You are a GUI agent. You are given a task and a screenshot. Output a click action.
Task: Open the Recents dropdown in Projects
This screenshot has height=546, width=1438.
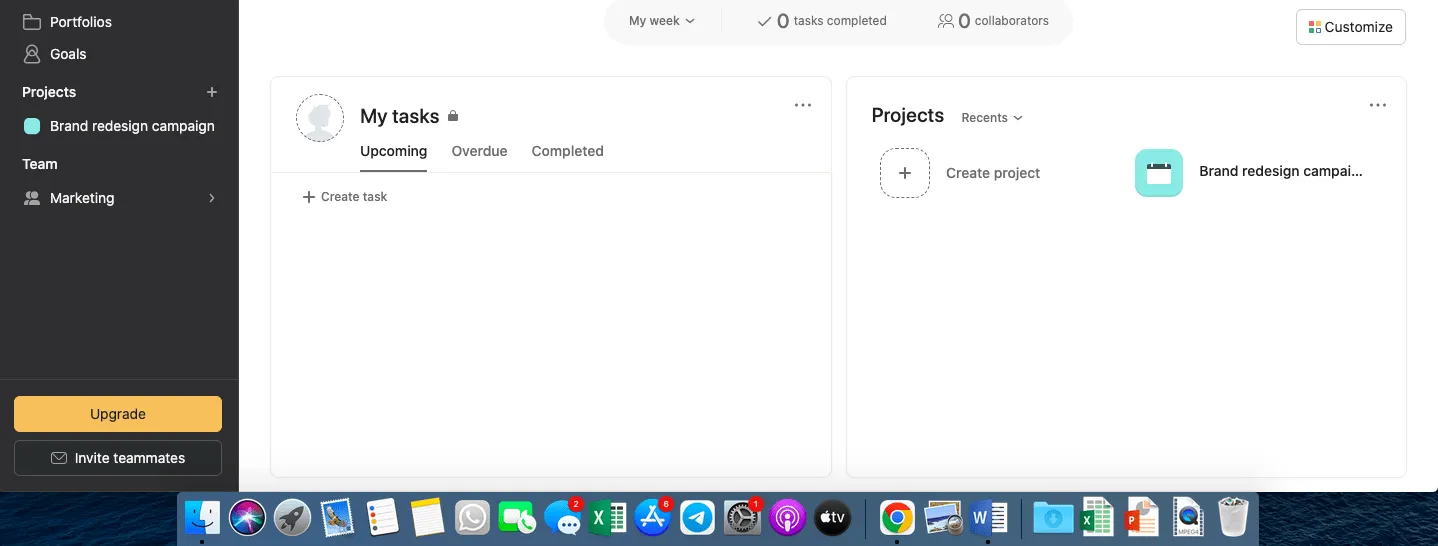coord(992,118)
